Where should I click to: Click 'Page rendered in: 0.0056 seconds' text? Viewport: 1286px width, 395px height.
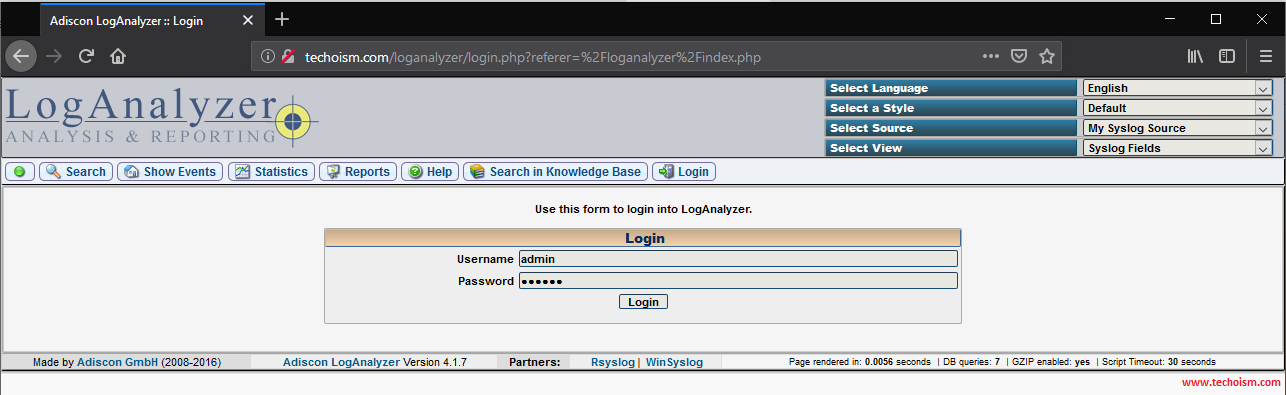tap(860, 362)
